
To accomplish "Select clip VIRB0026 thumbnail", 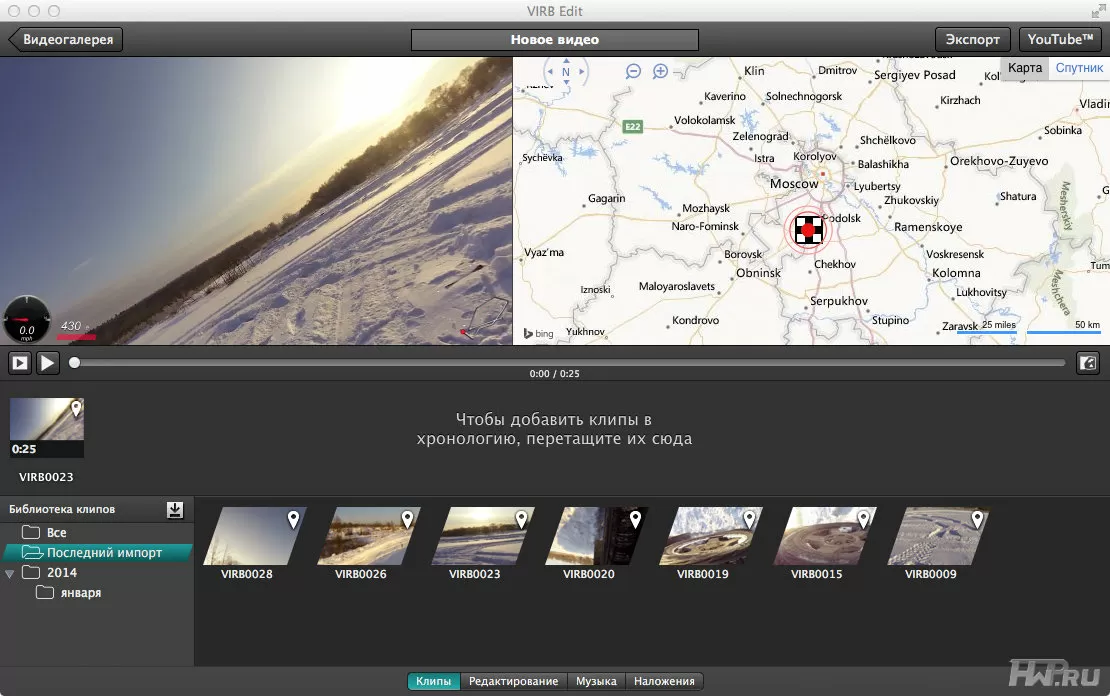I will 369,535.
